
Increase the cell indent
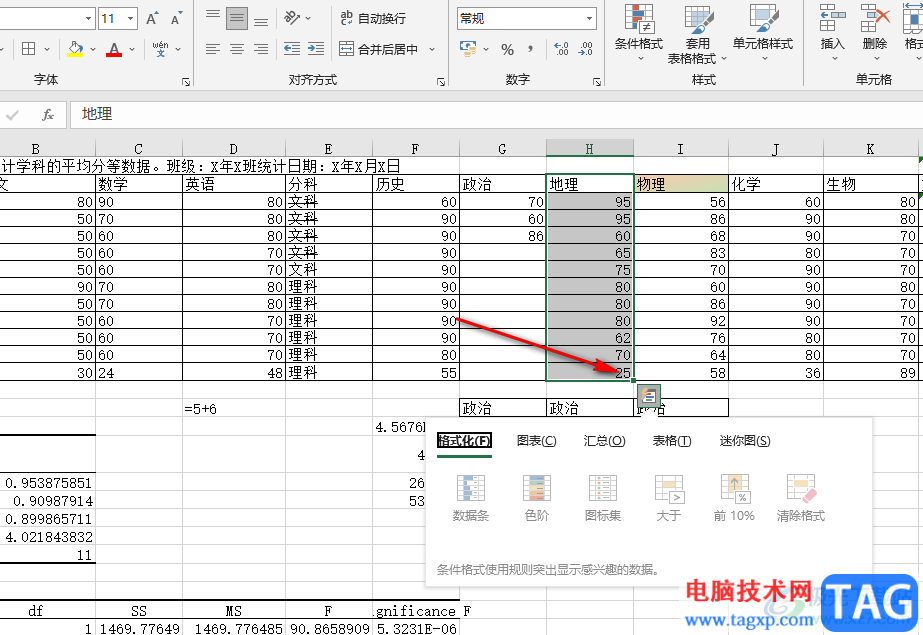coord(316,49)
